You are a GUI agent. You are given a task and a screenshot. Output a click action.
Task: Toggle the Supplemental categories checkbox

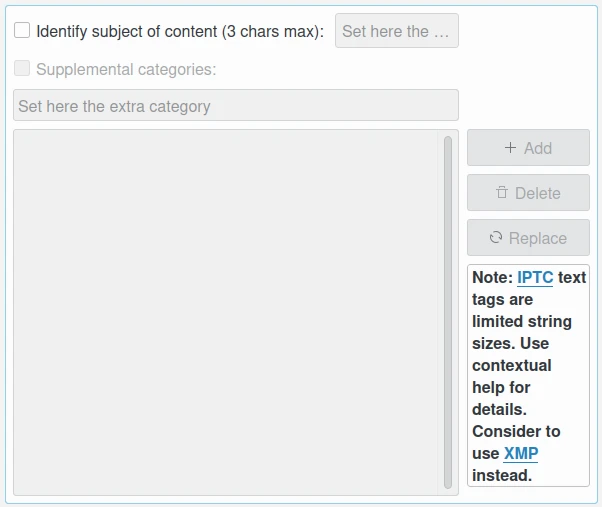point(22,69)
